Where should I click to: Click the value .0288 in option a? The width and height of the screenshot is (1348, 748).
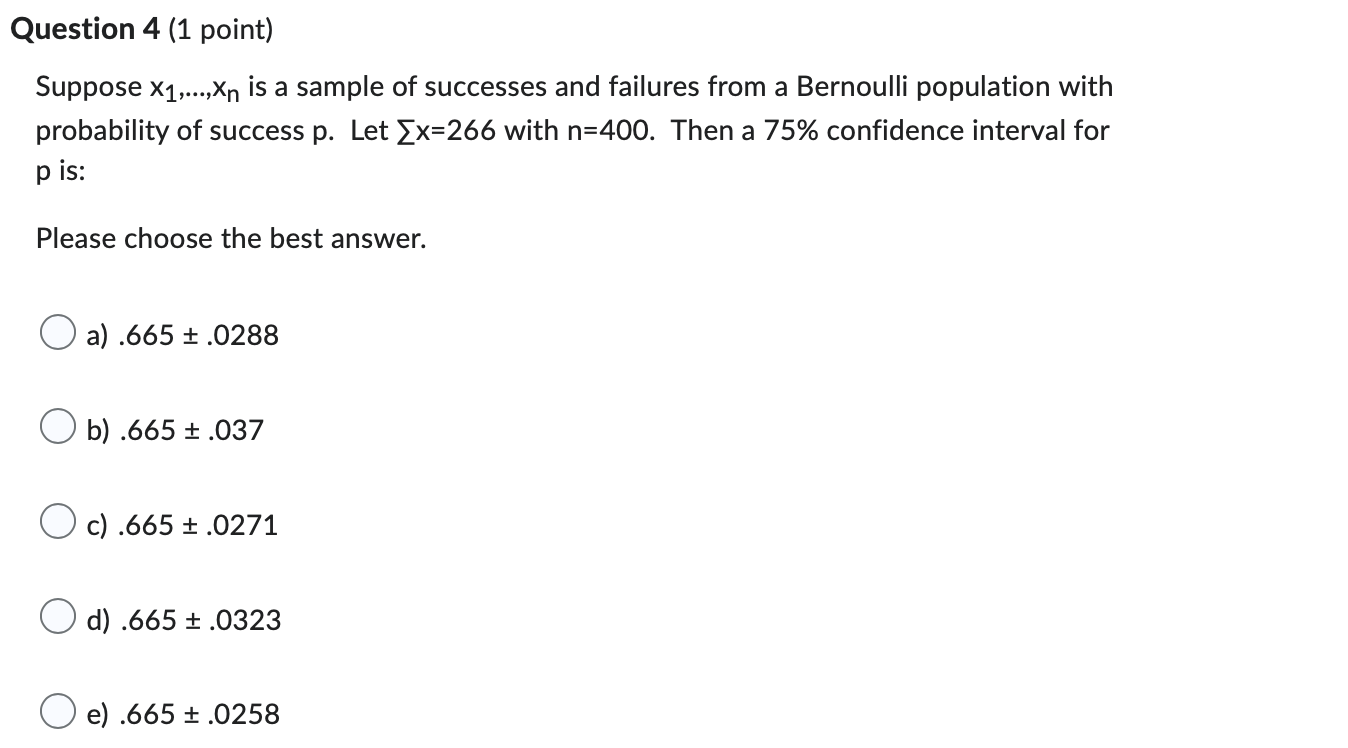coord(240,337)
